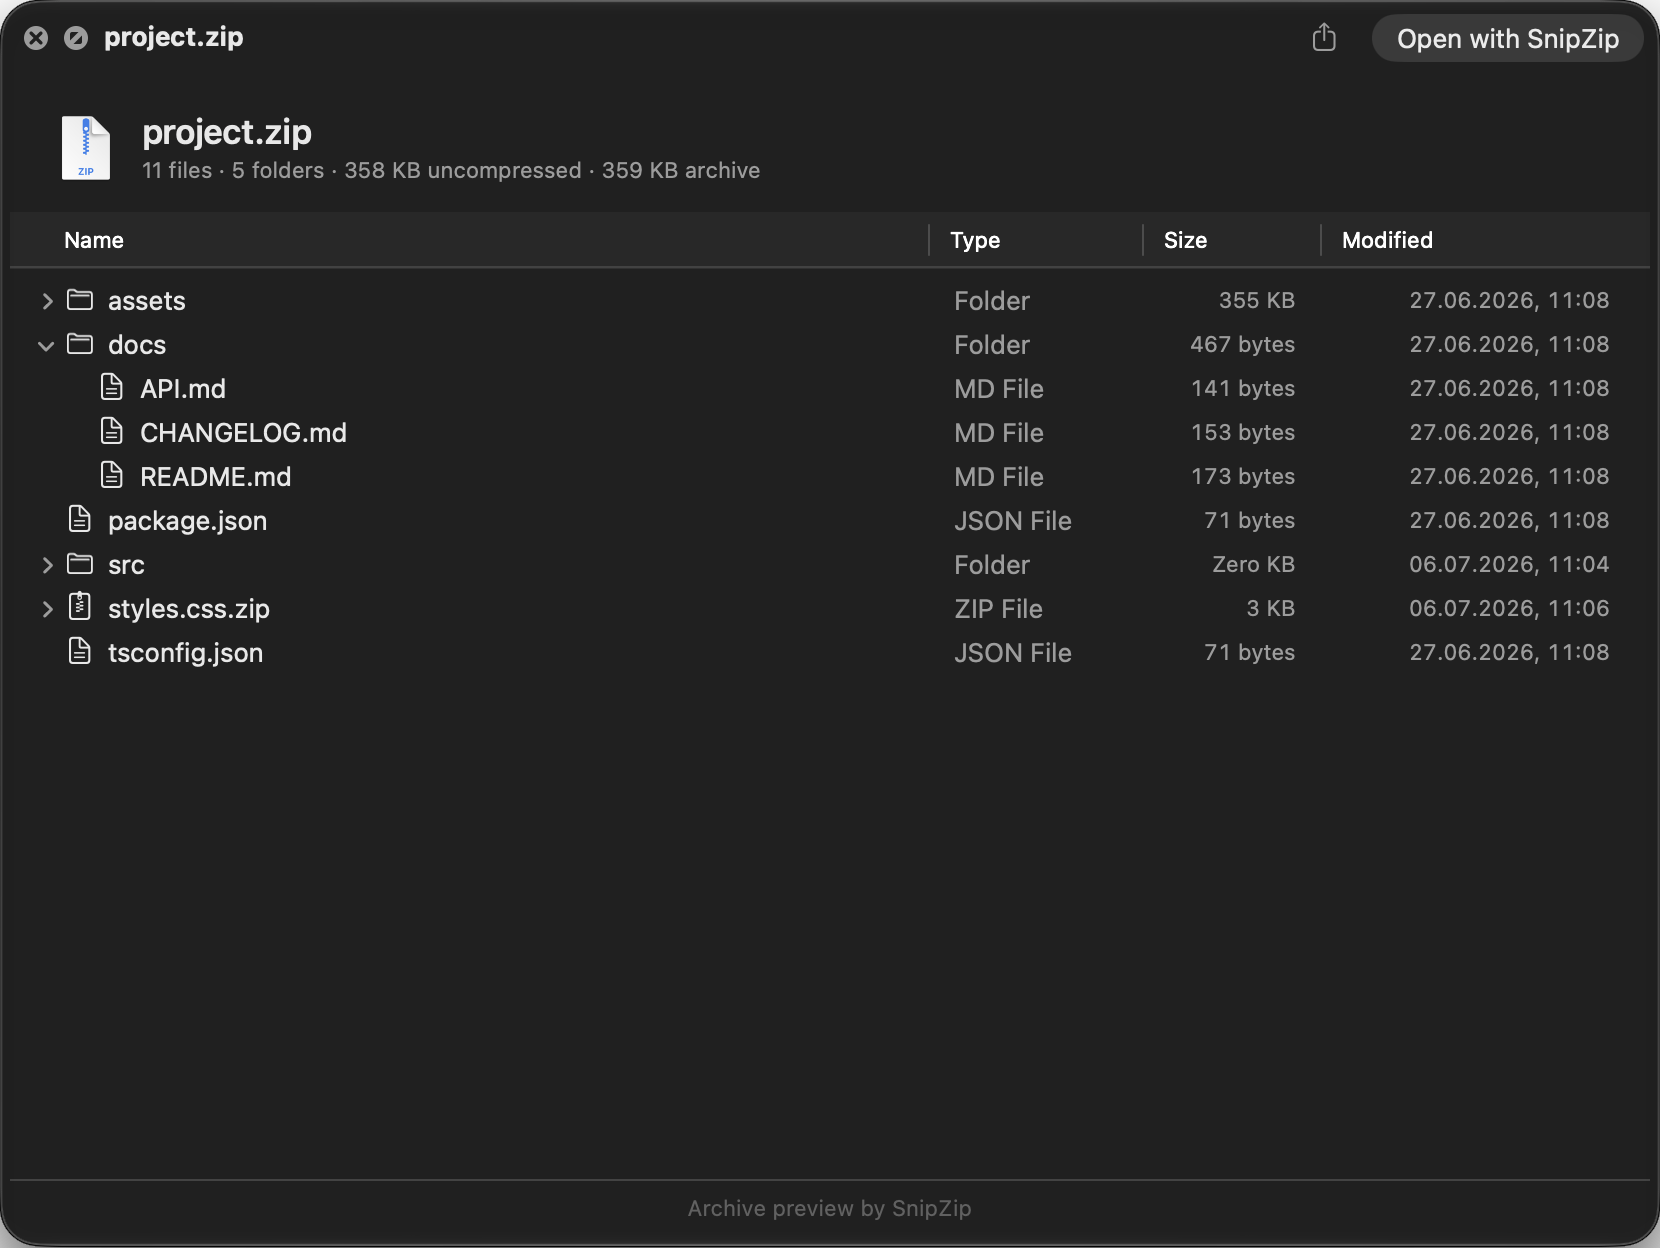Sort by the Name column header
The width and height of the screenshot is (1660, 1248).
click(x=94, y=240)
